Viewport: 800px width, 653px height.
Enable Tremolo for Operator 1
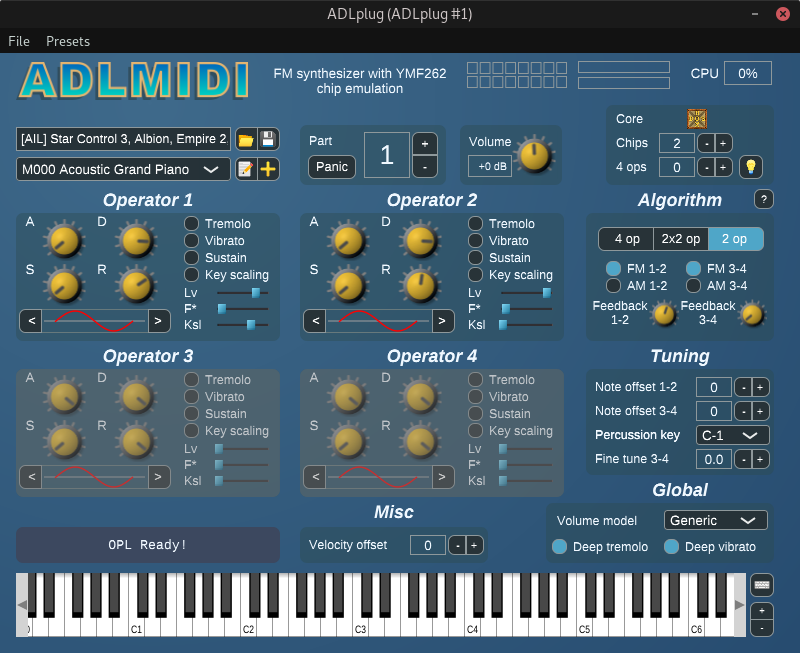click(x=193, y=224)
